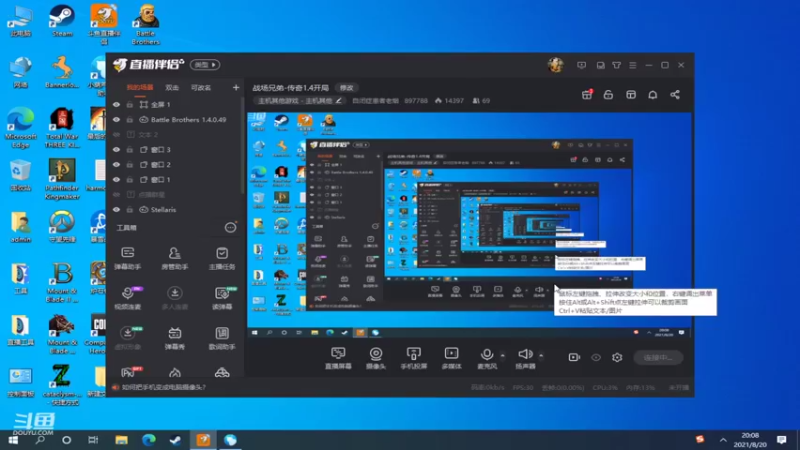The image size is (800, 450).
Task: Hide the 全屏 1 source
Action: click(x=116, y=105)
